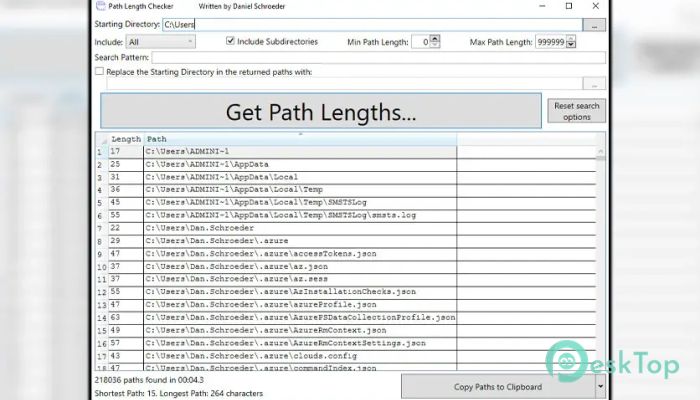
Task: Click the replacement directory text field
Action: [344, 83]
